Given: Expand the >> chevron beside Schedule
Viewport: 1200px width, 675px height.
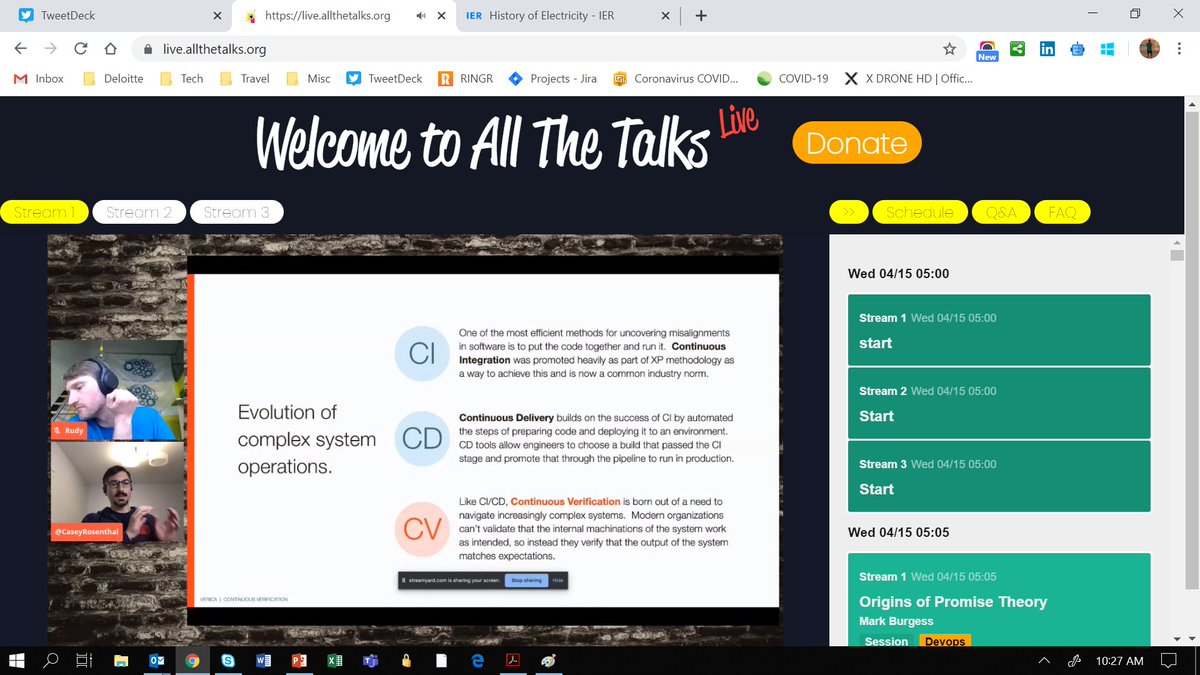Looking at the screenshot, I should pyautogui.click(x=848, y=211).
